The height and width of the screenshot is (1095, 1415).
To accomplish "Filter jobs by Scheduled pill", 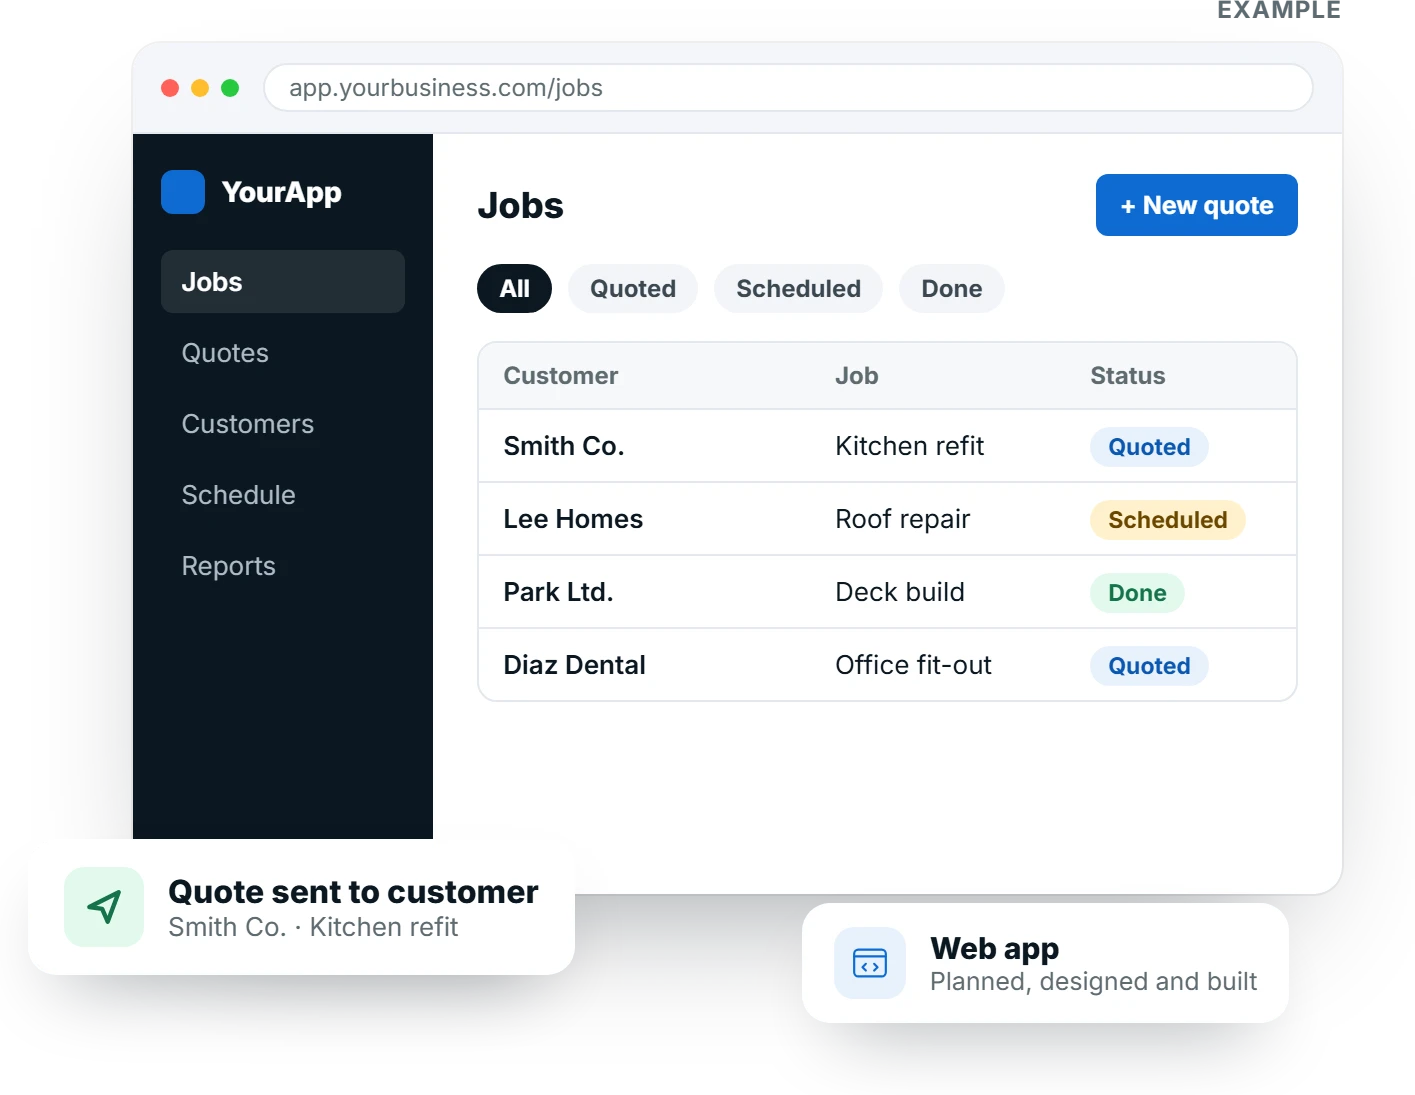I will [798, 289].
